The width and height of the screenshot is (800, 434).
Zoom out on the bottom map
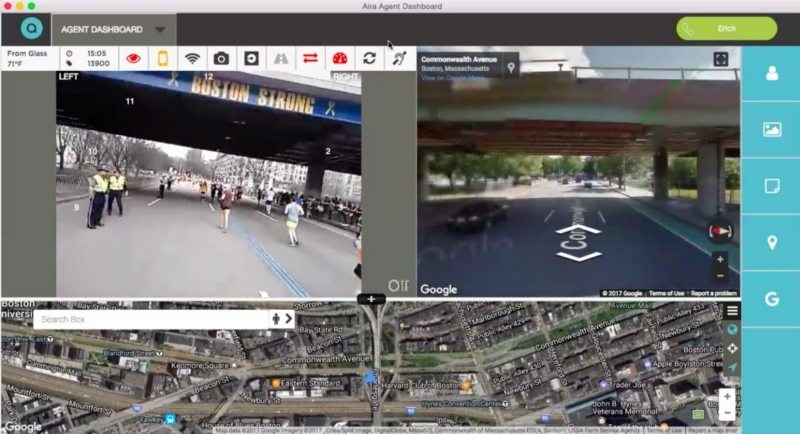tap(727, 413)
